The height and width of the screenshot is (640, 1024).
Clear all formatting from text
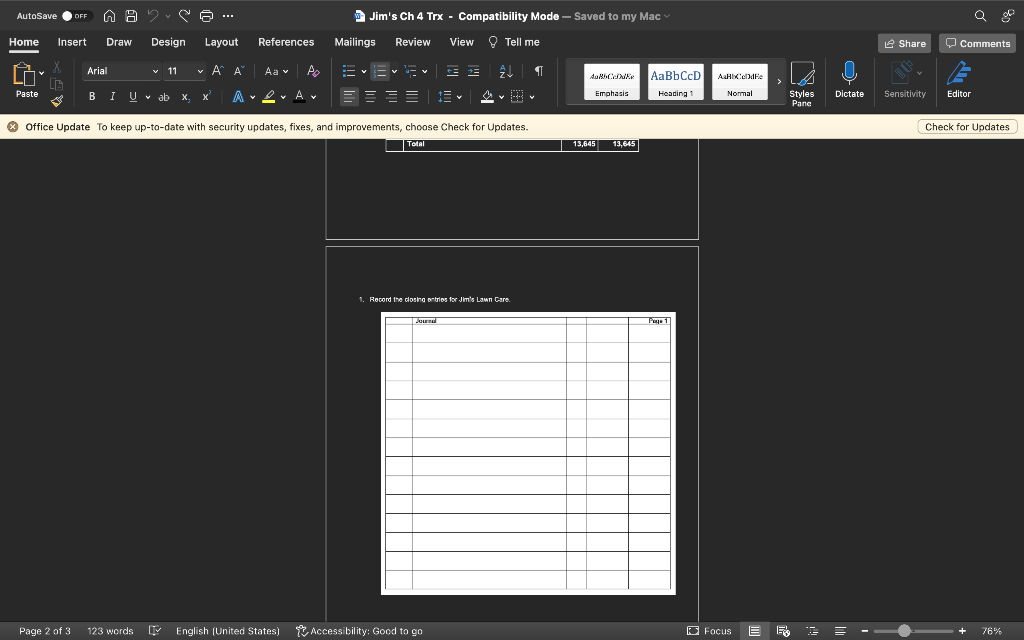(313, 71)
